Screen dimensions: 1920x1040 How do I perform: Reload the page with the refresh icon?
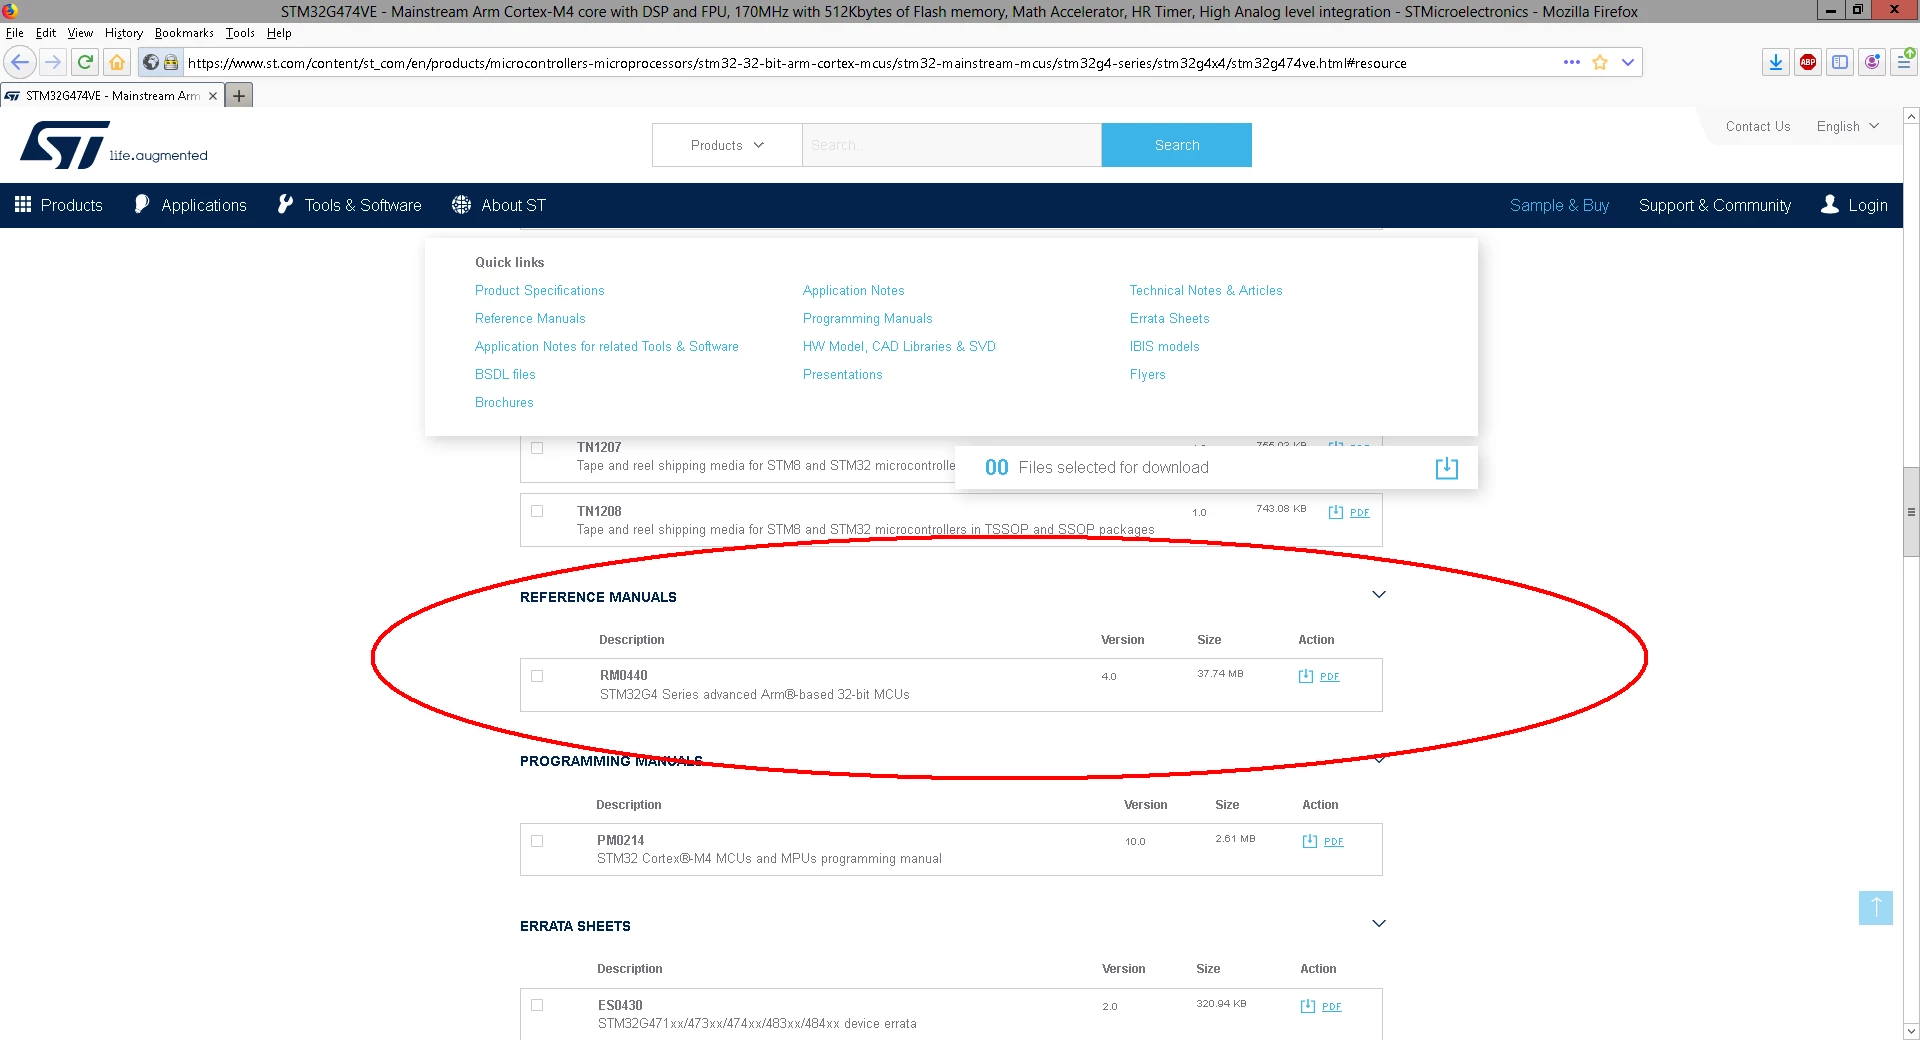pyautogui.click(x=85, y=62)
